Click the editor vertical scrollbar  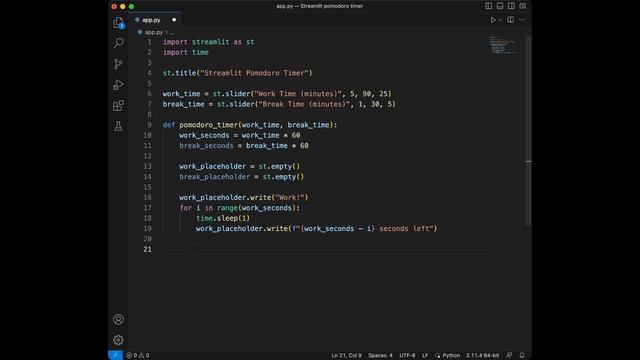point(528,131)
